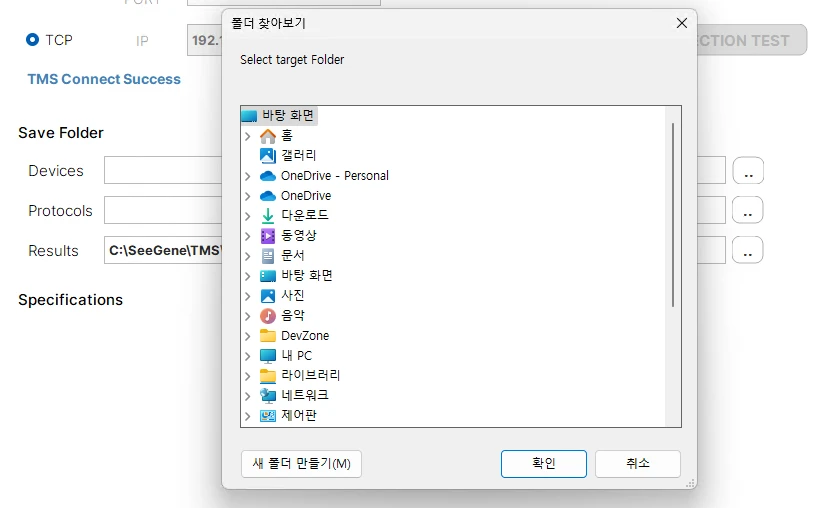Confirm folder selection with 확인
Image resolution: width=835 pixels, height=508 pixels.
click(x=544, y=464)
